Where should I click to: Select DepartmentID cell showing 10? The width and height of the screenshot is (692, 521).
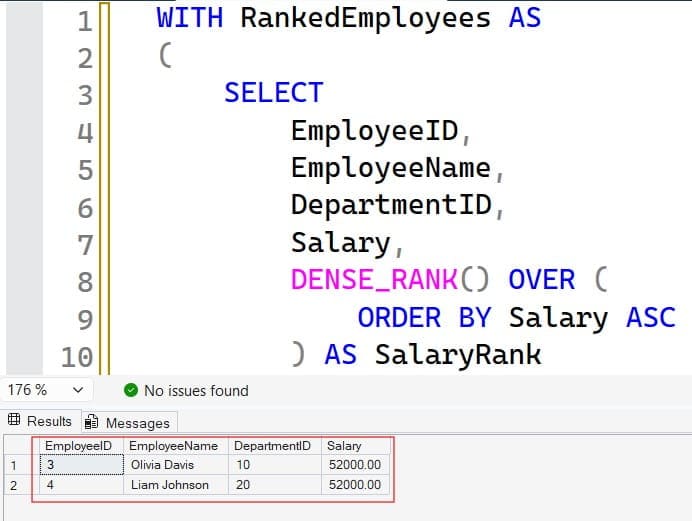(275, 465)
